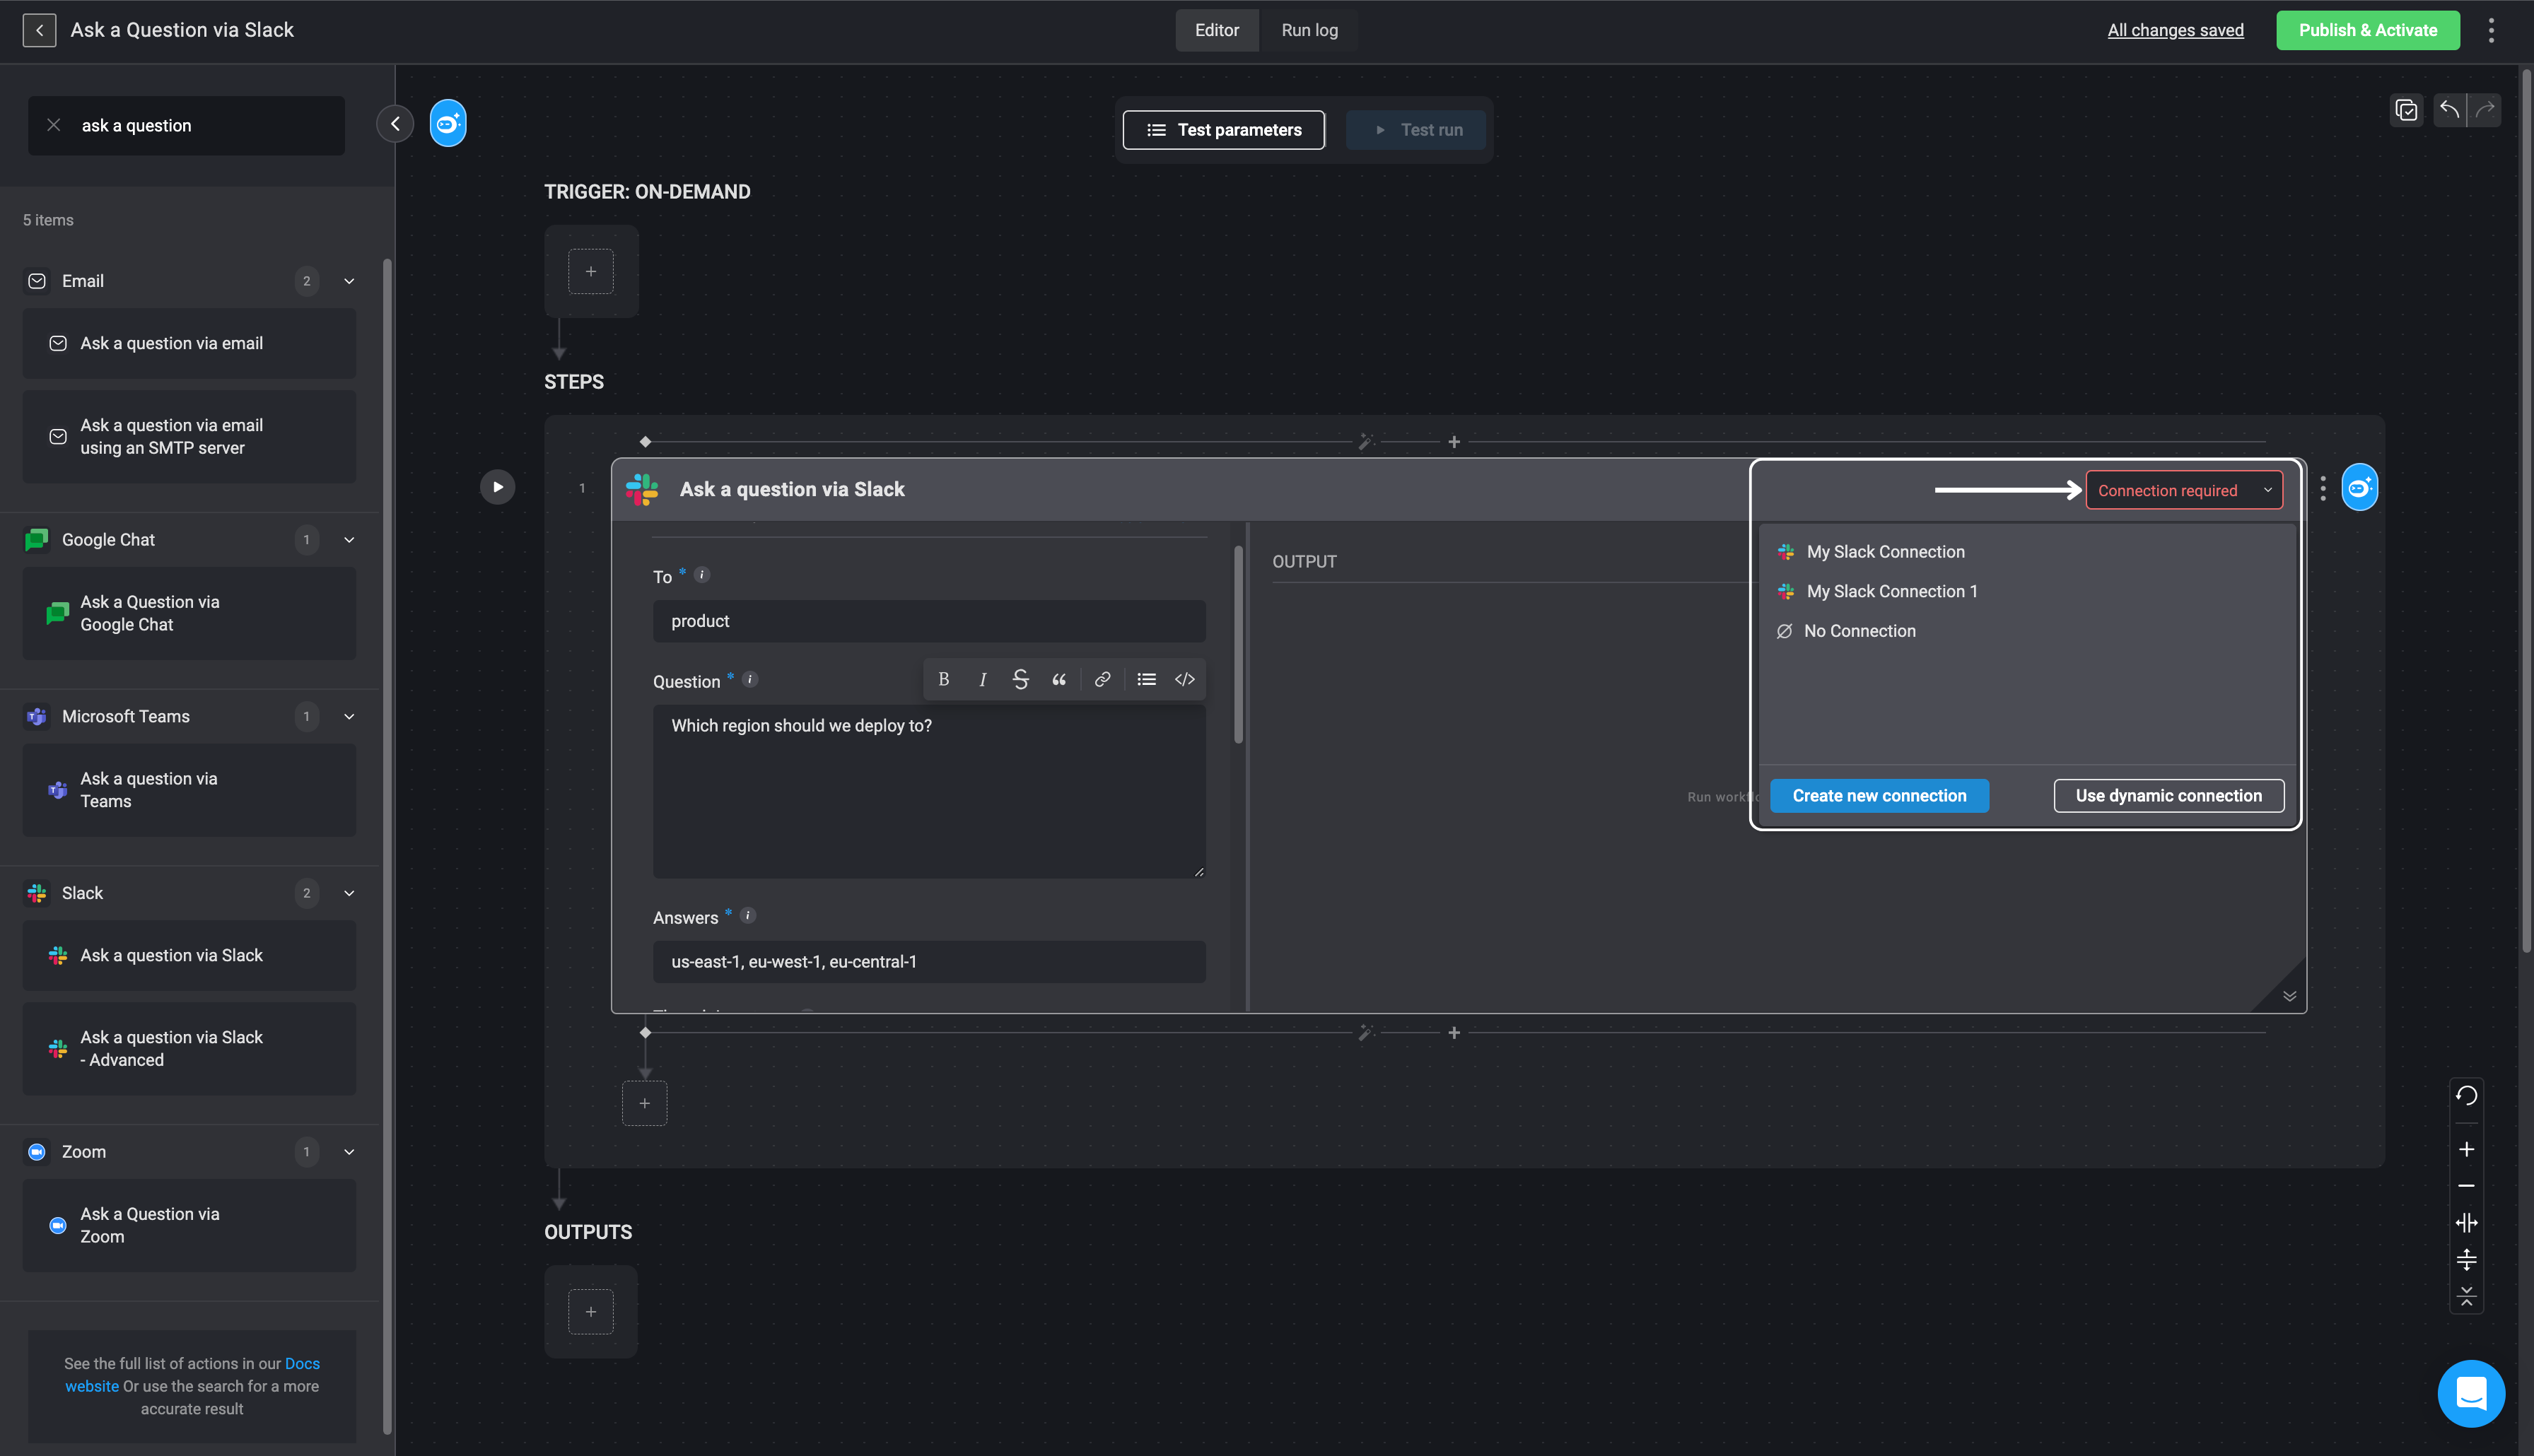Collapse the step card with double chevron

pyautogui.click(x=2289, y=996)
